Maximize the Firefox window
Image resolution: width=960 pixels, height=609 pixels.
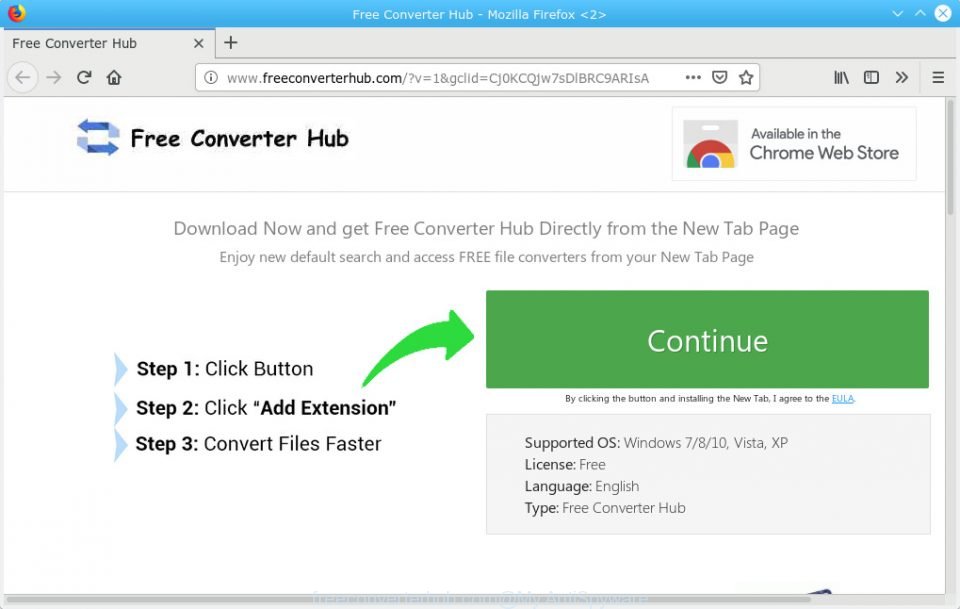click(x=920, y=13)
